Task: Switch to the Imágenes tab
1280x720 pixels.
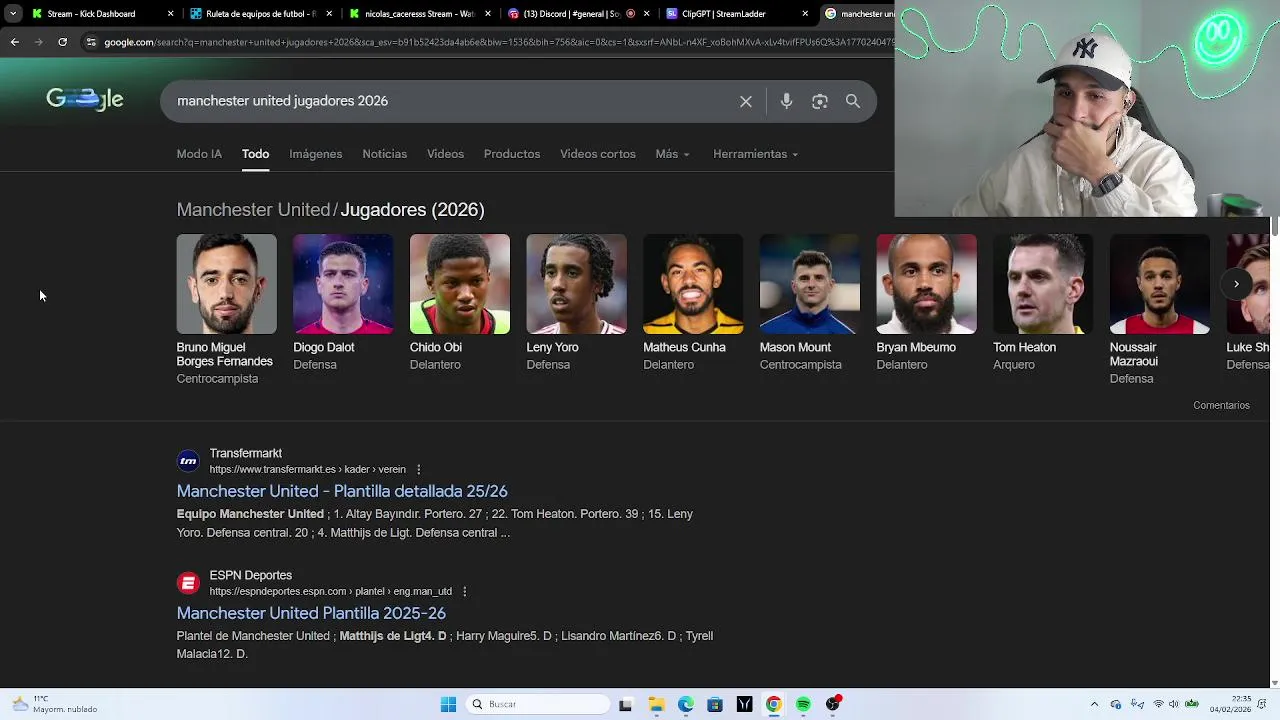Action: [316, 154]
